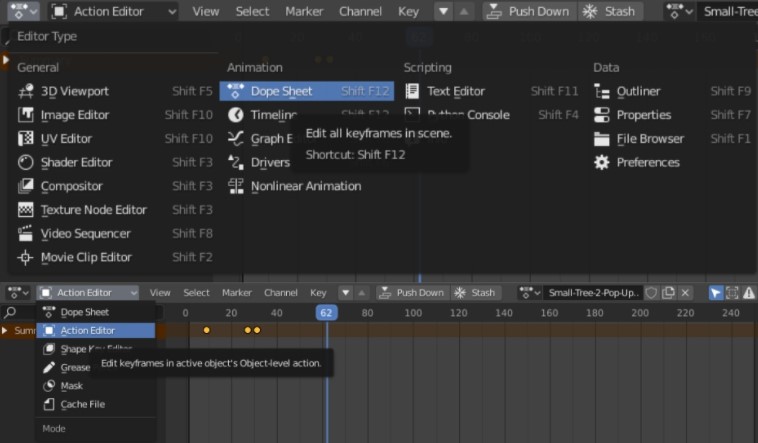Click the new action duplicate button
Image resolution: width=758 pixels, height=443 pixels.
668,293
